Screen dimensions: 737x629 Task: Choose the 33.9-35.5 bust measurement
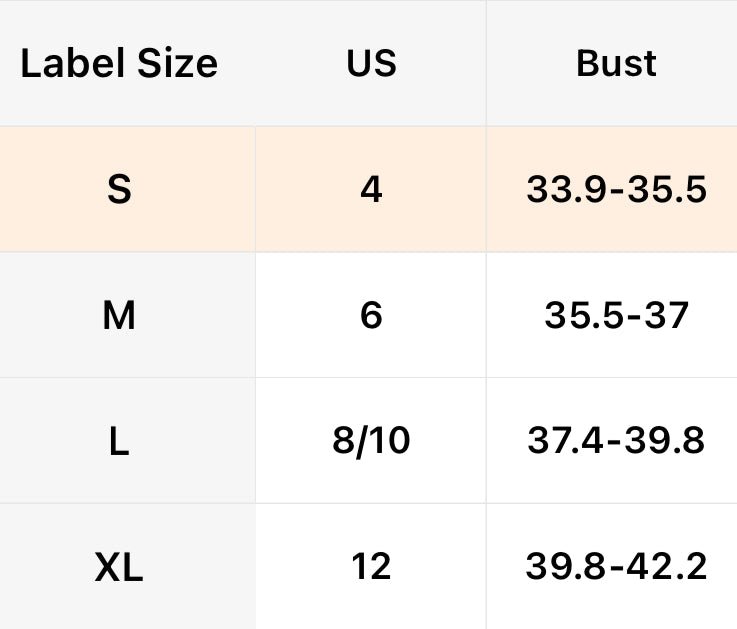616,190
